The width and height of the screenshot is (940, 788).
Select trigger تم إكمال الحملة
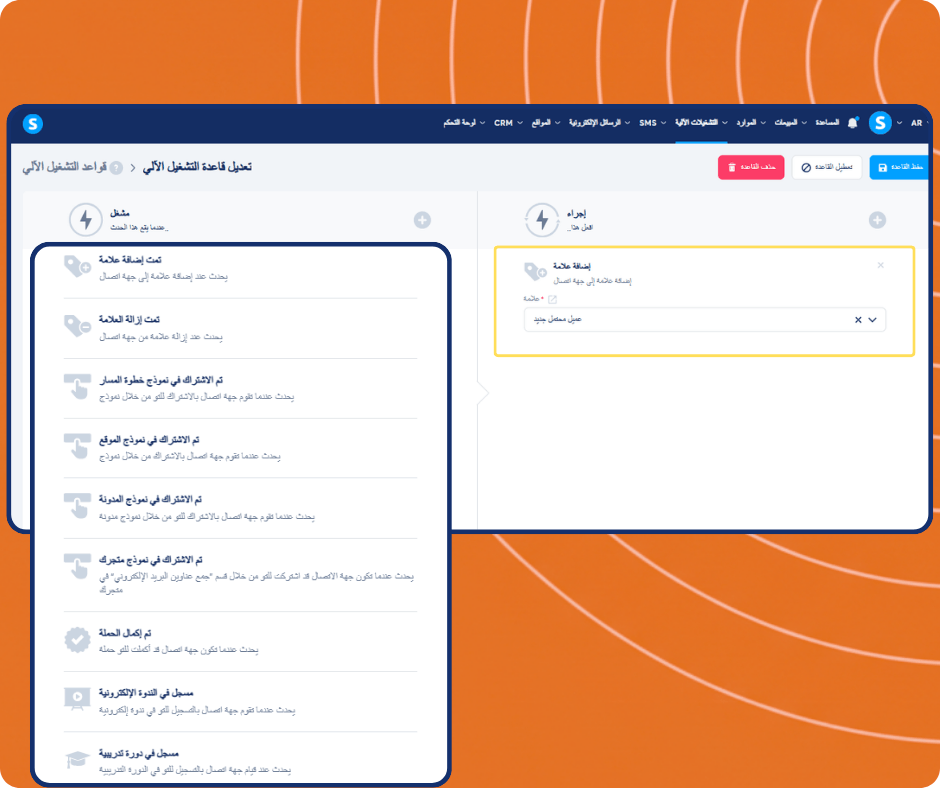tap(240, 641)
